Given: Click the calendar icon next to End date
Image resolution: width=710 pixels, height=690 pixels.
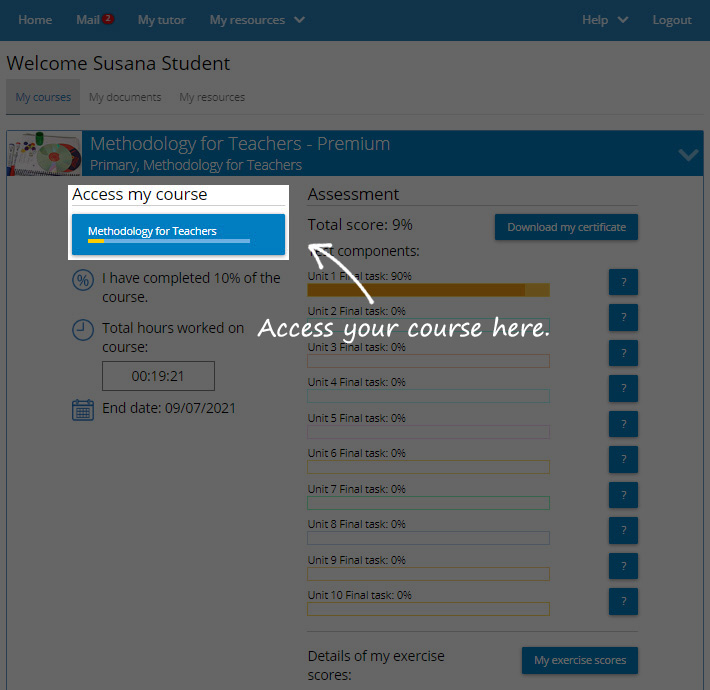Looking at the screenshot, I should [x=82, y=409].
